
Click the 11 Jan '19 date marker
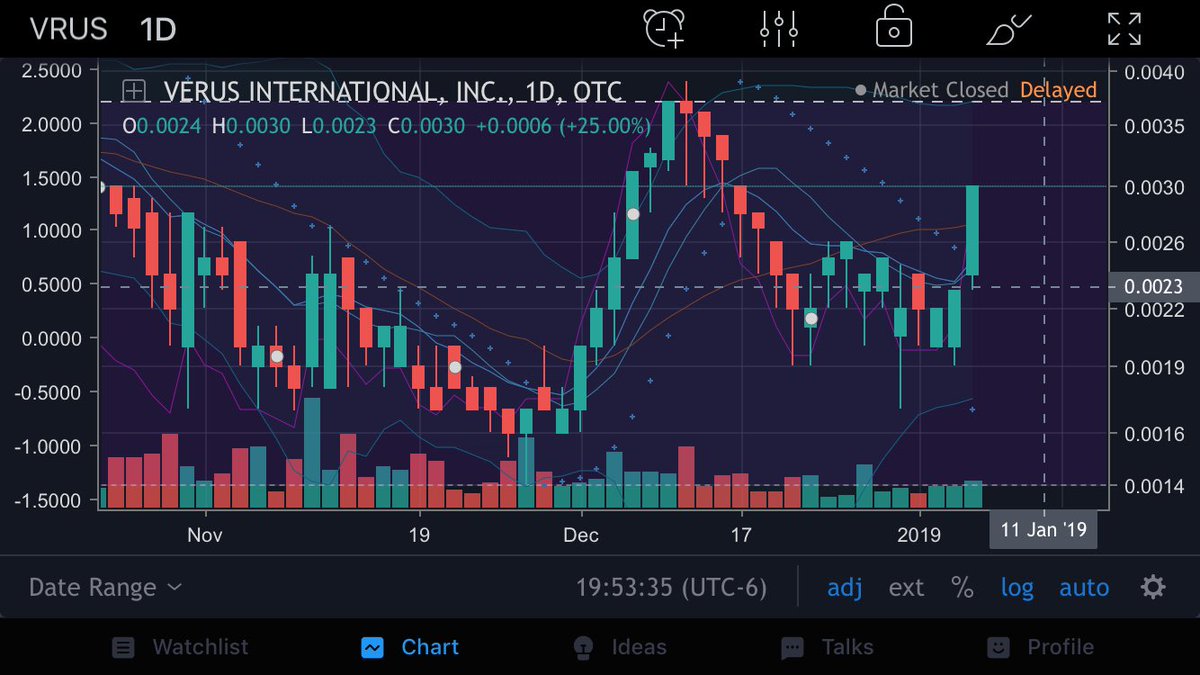(1043, 530)
